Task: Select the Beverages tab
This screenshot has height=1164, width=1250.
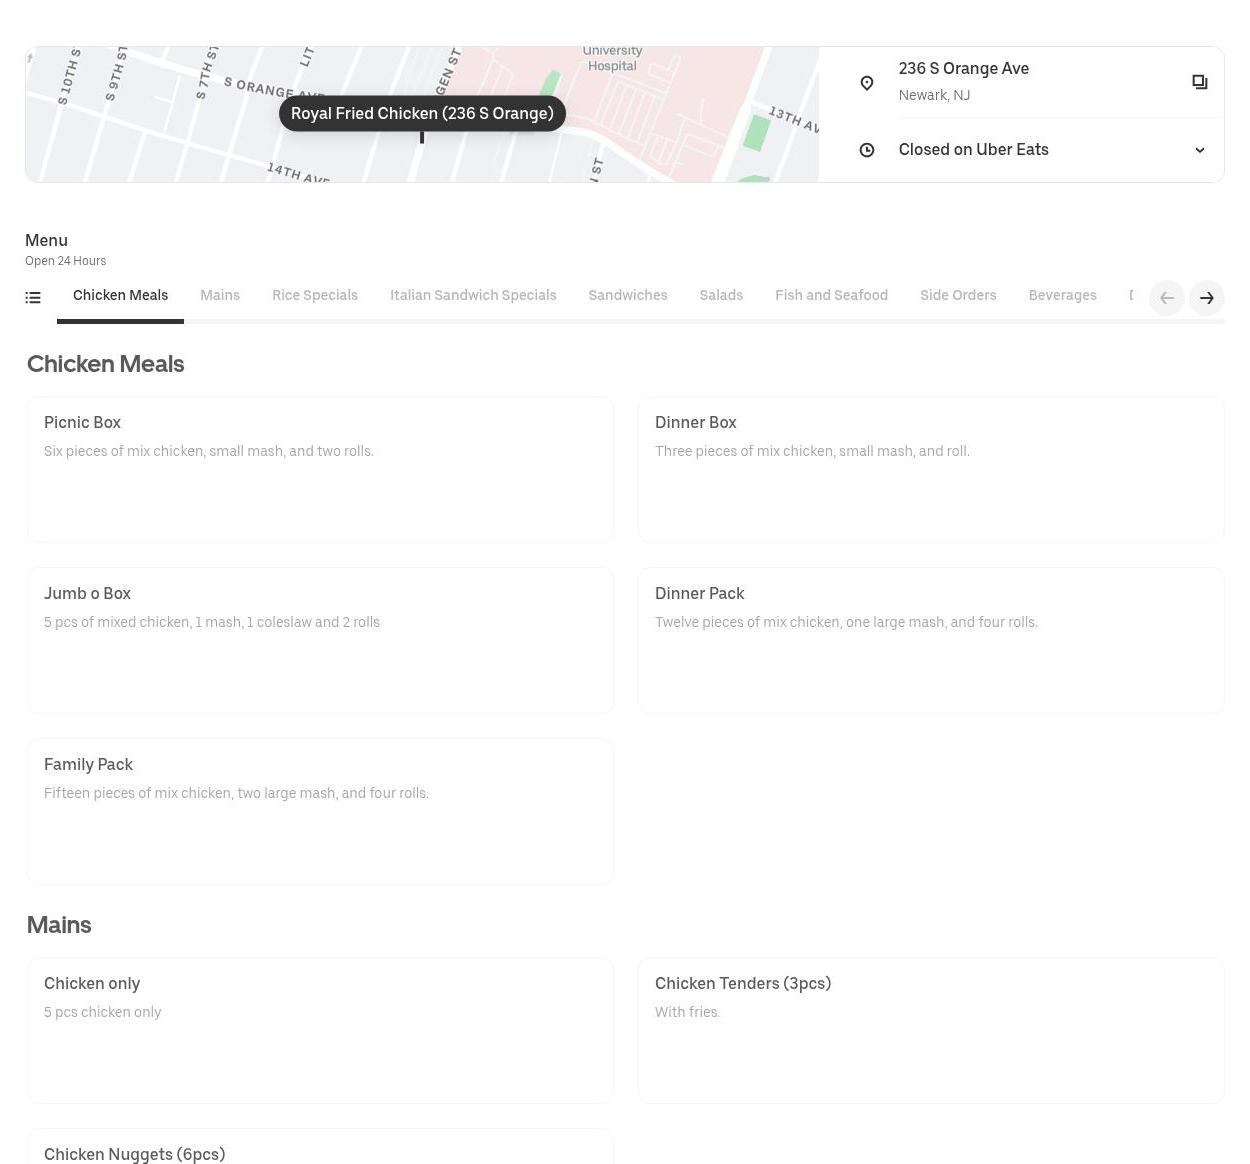Action: (x=1062, y=295)
